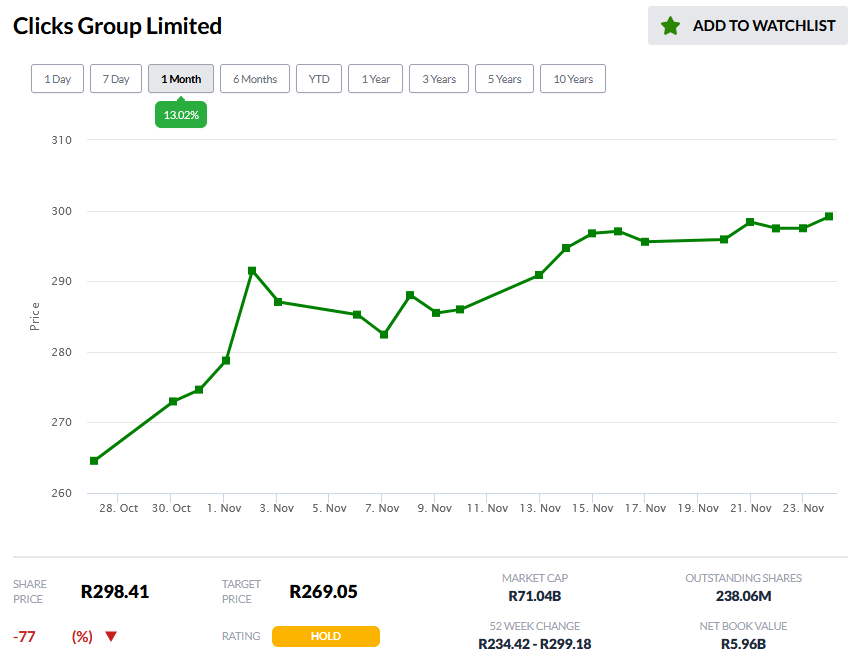Show the 10 Years chart

coord(573,79)
